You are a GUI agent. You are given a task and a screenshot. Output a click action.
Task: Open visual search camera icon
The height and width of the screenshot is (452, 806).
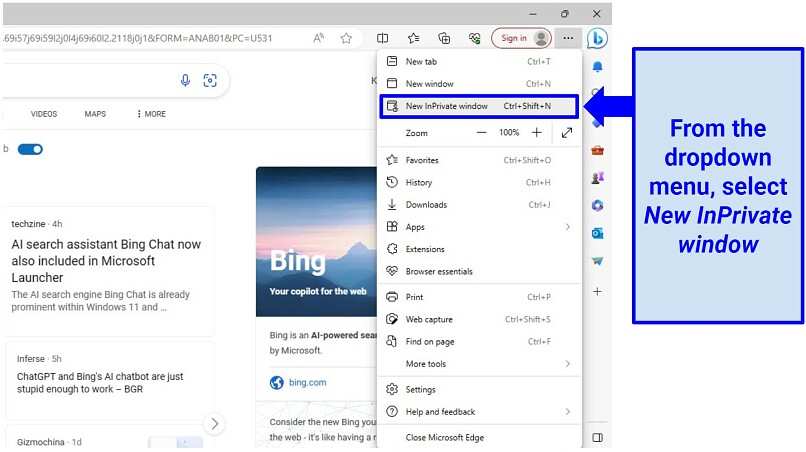210,81
